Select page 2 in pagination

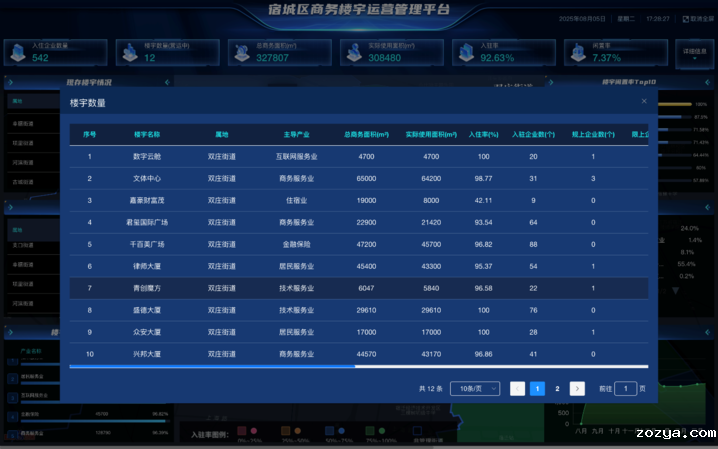[557, 388]
